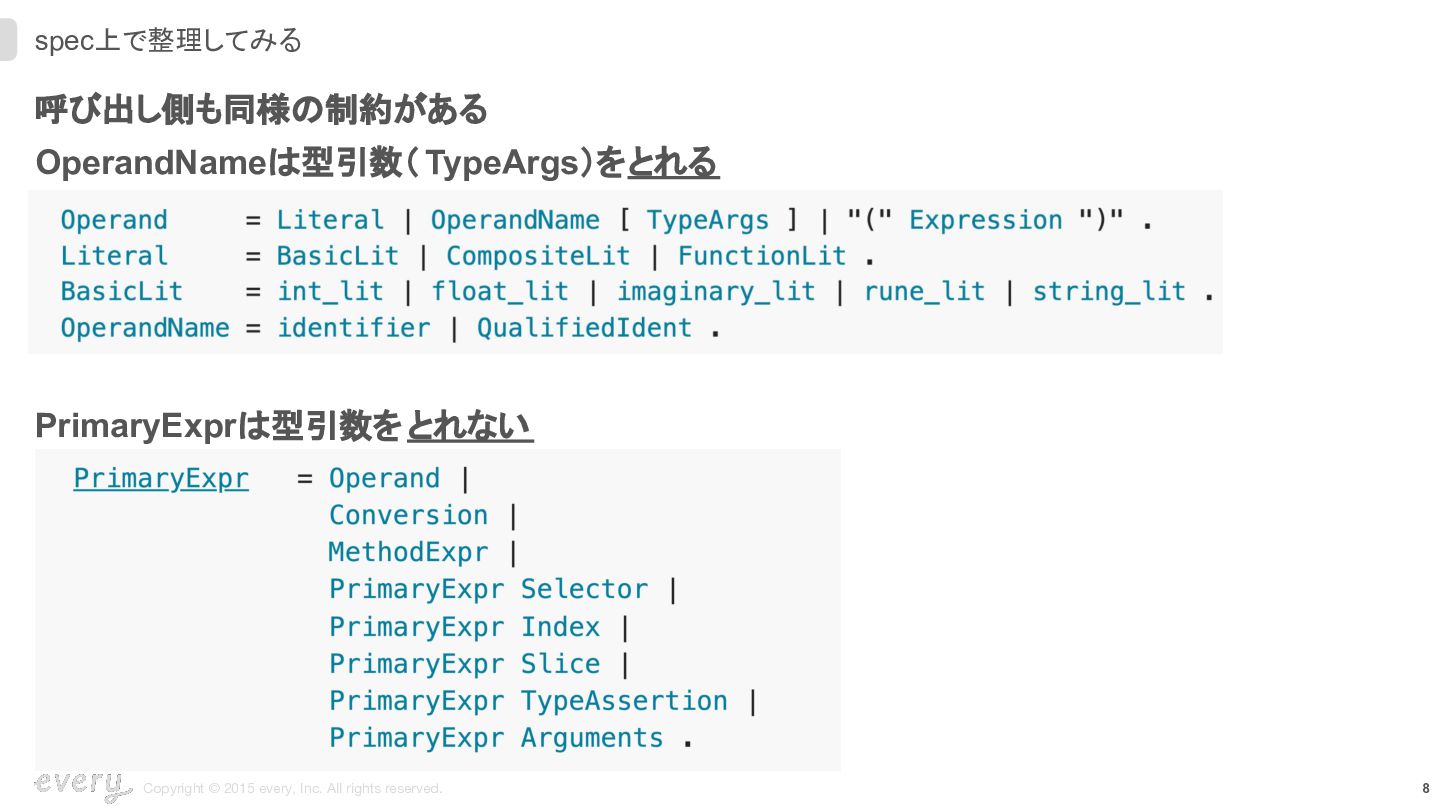The width and height of the screenshot is (1440, 810).
Task: Click TypeArgs in the Operand rule
Action: [x=708, y=220]
